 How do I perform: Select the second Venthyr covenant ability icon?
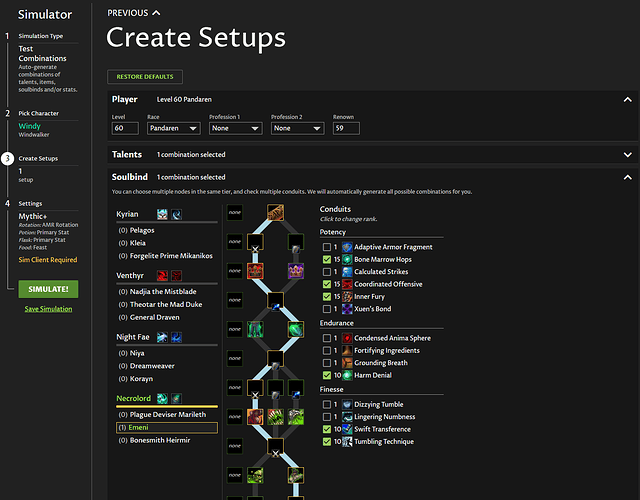[176, 276]
